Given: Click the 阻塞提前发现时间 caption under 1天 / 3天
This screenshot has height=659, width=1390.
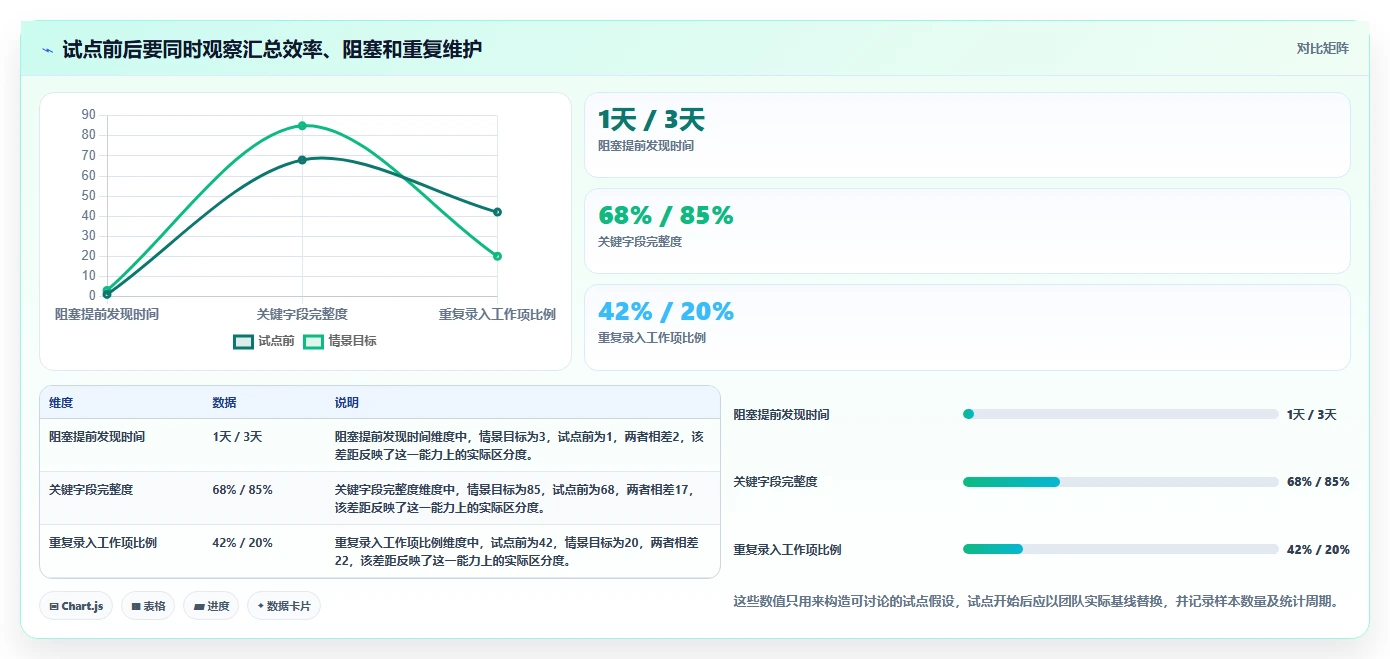Looking at the screenshot, I should (x=646, y=146).
